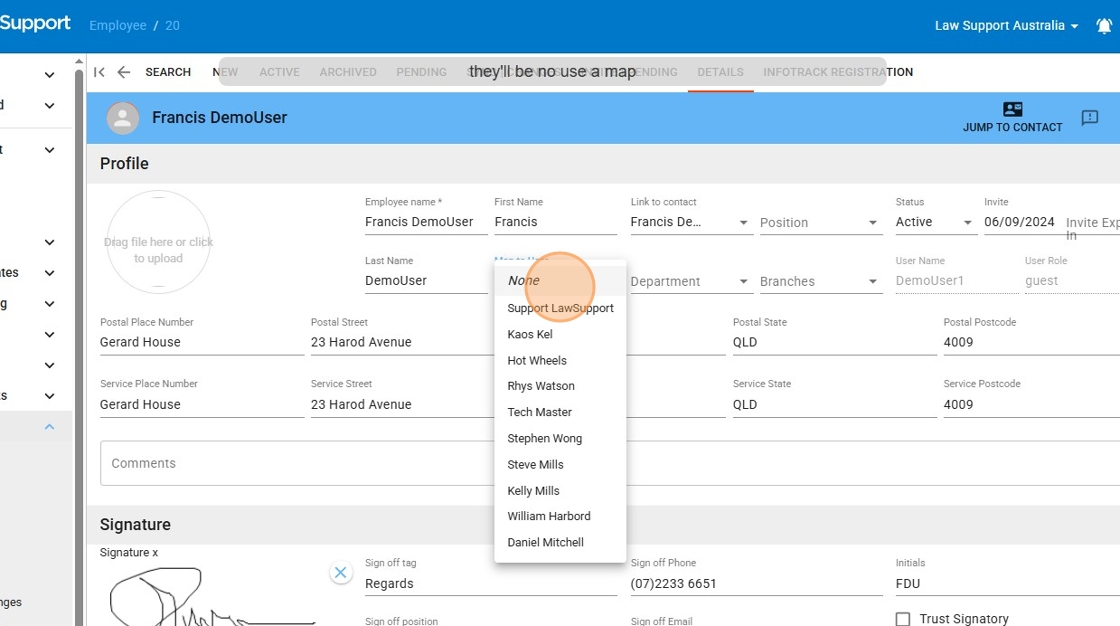Select Rhys Watson option

click(x=560, y=386)
